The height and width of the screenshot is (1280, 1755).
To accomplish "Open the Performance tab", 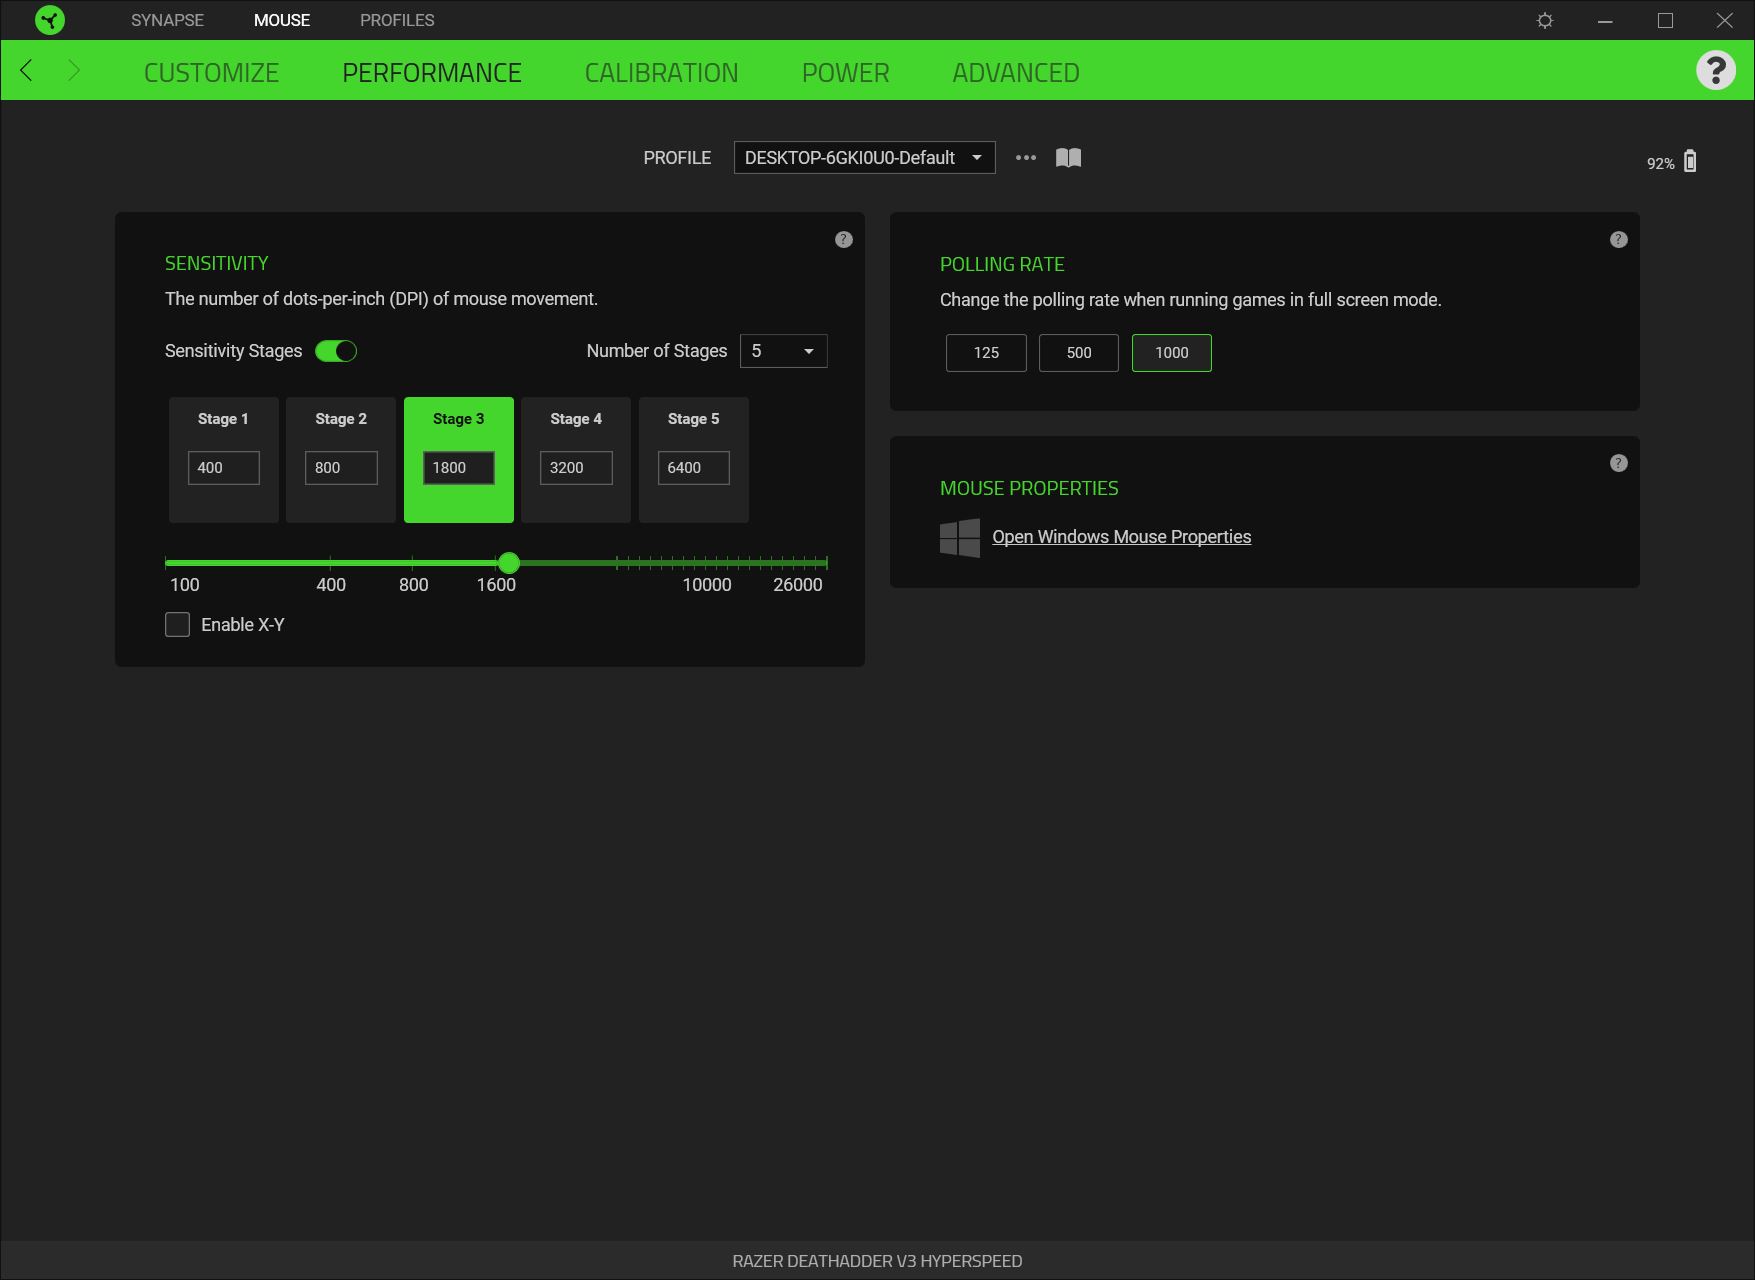I will click(x=432, y=72).
